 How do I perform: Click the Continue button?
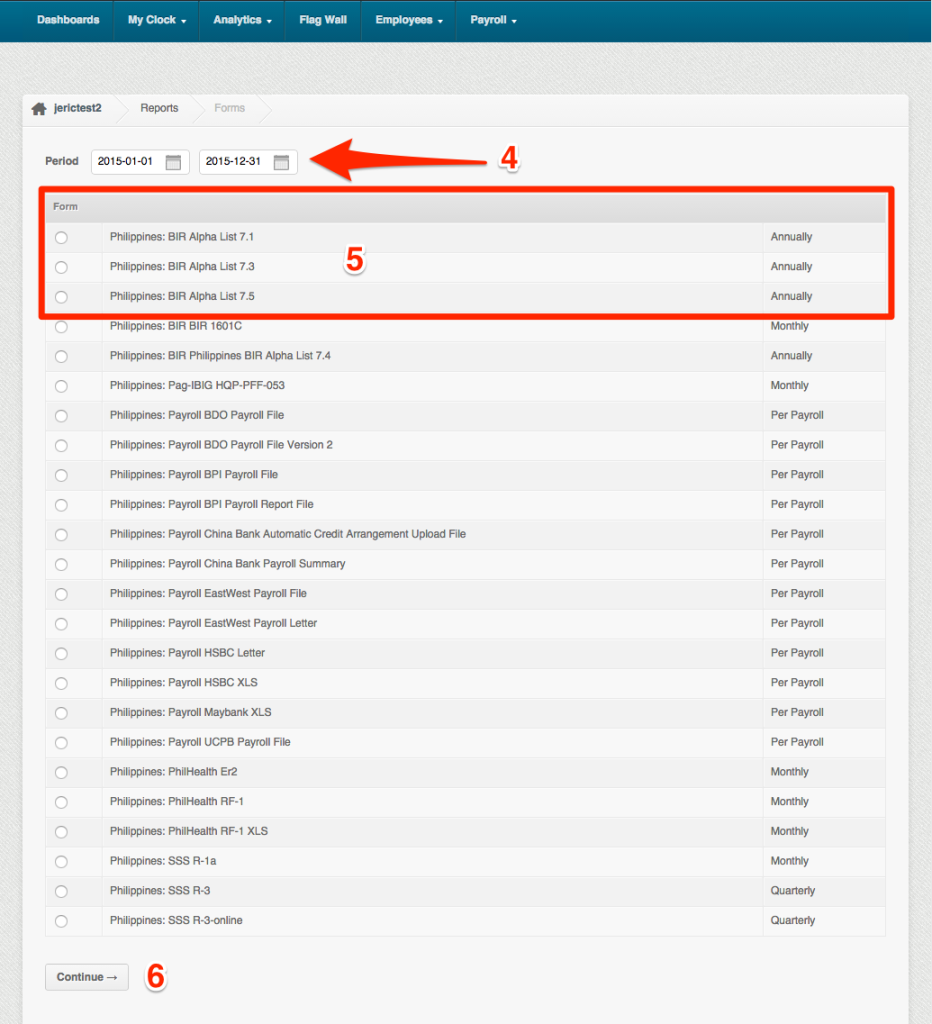coord(86,978)
